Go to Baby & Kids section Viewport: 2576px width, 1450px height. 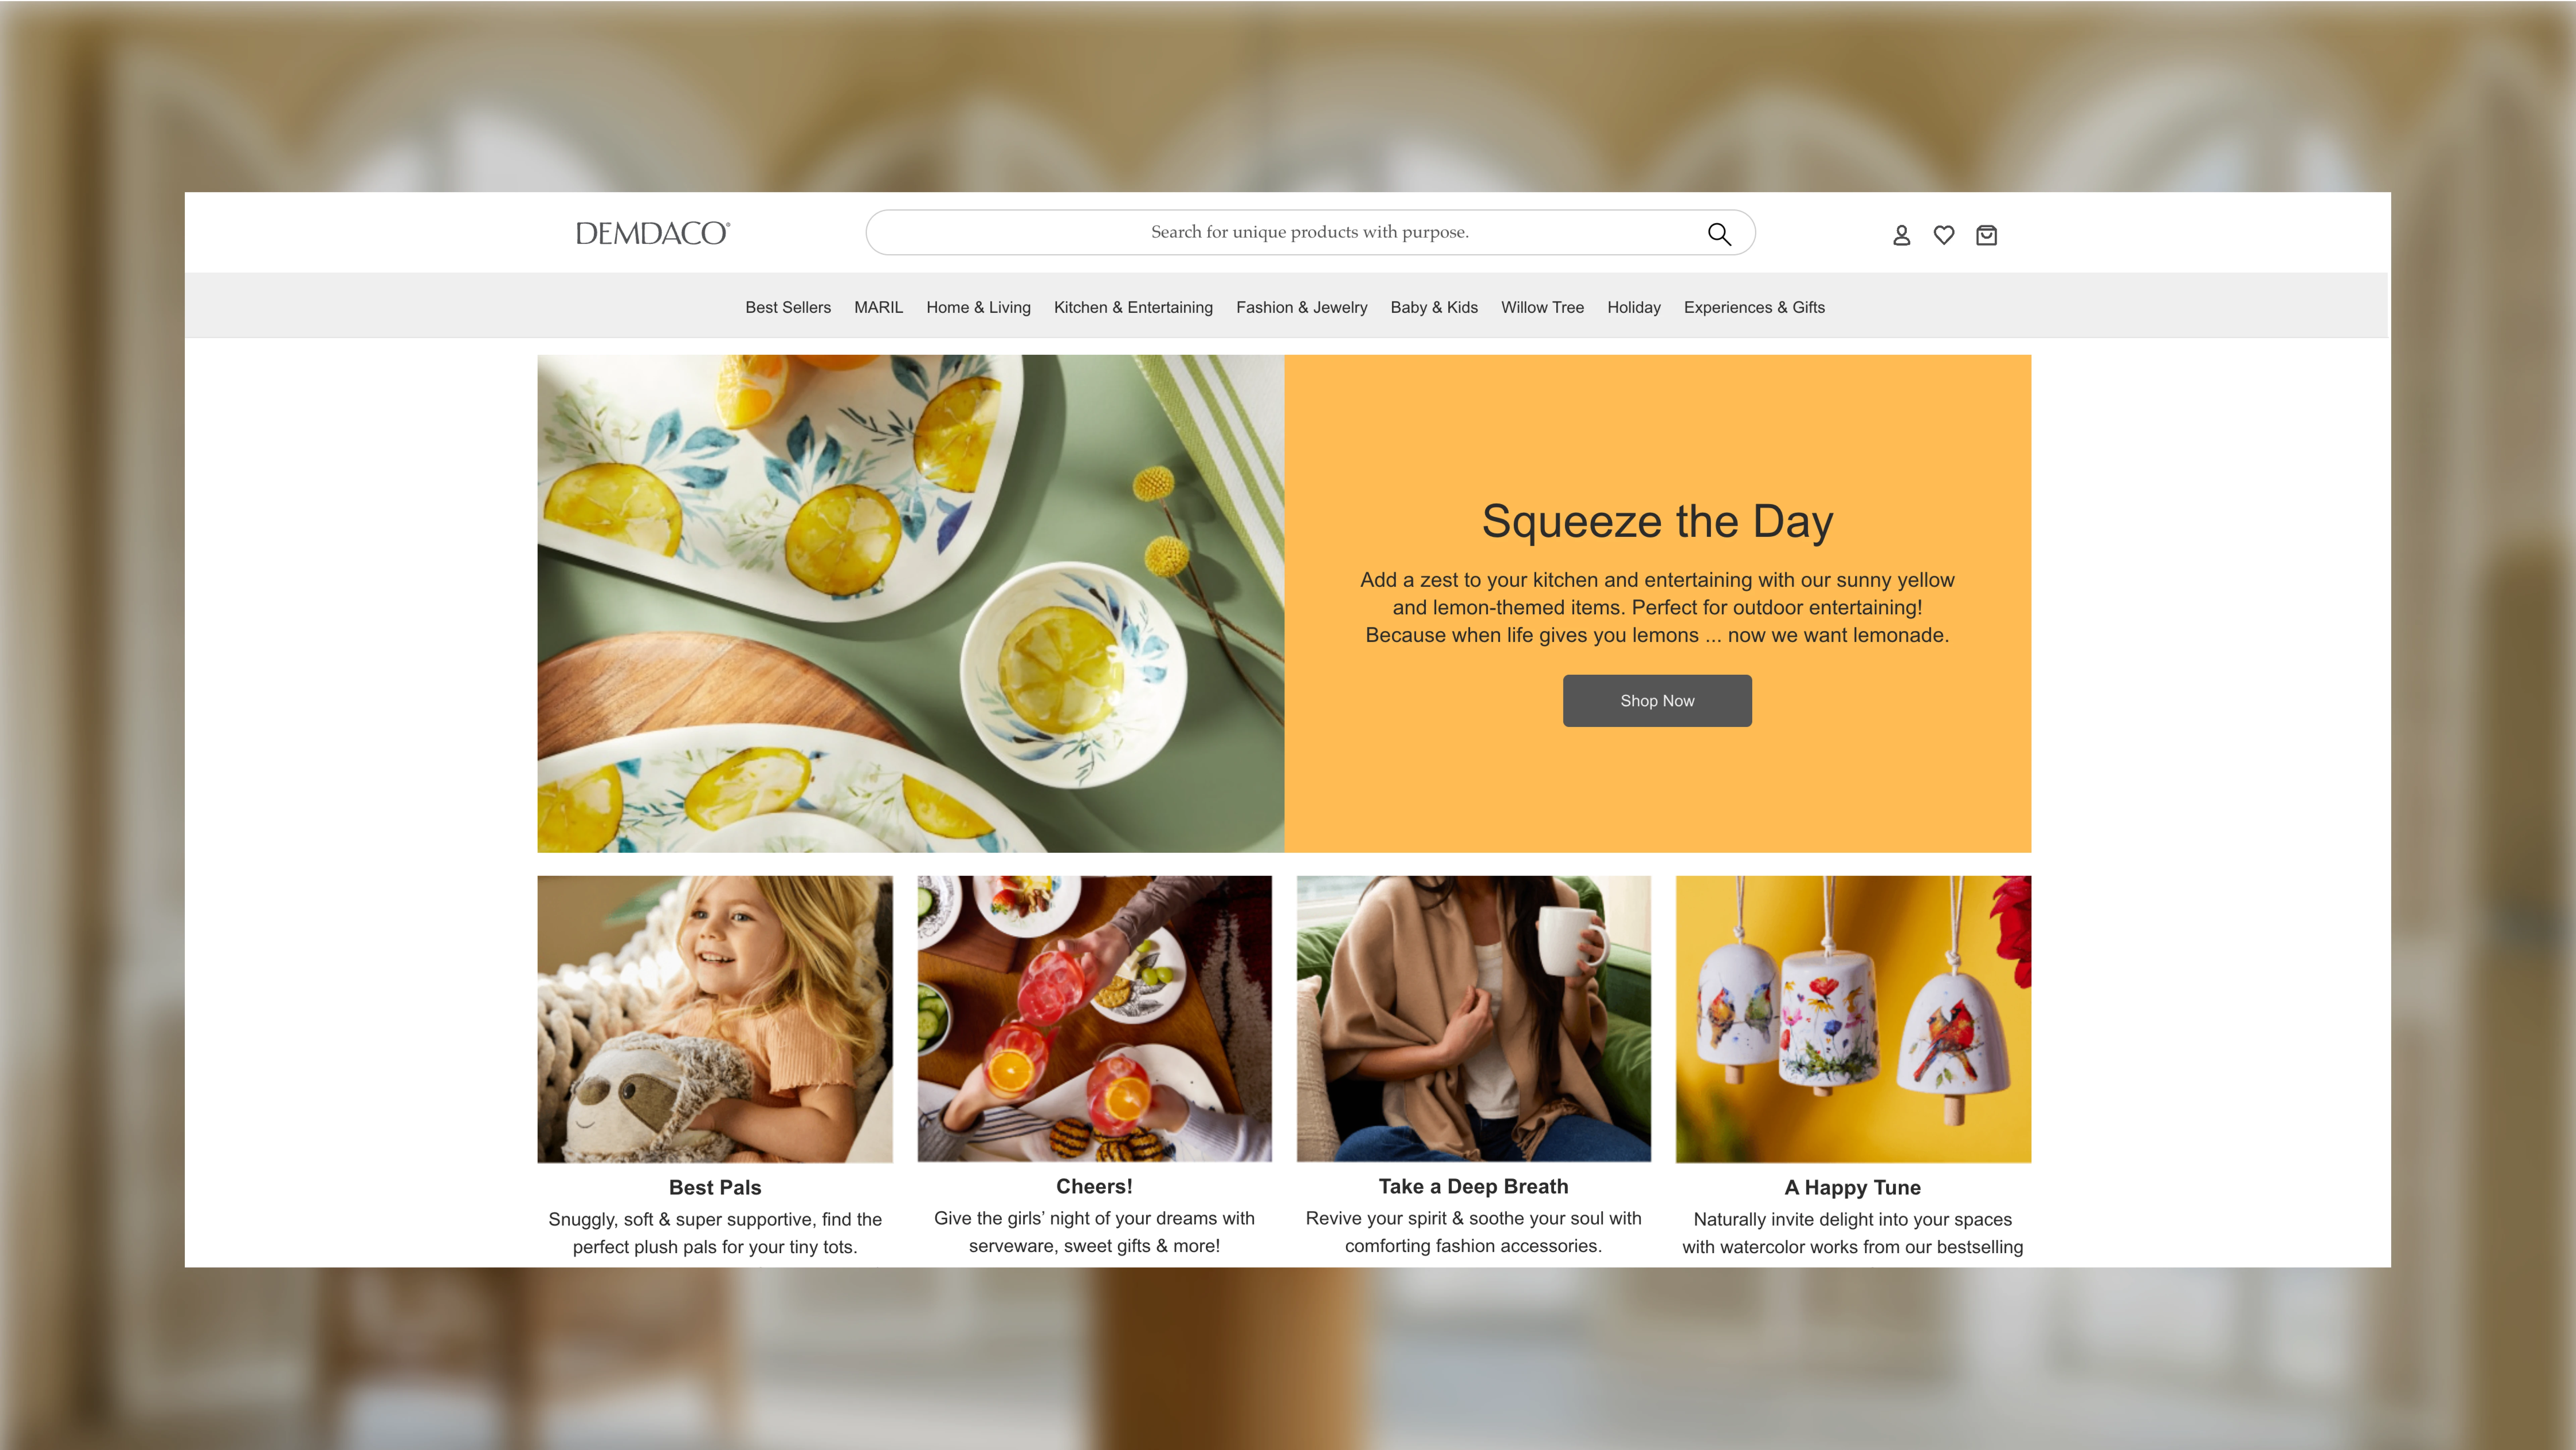click(x=1434, y=307)
